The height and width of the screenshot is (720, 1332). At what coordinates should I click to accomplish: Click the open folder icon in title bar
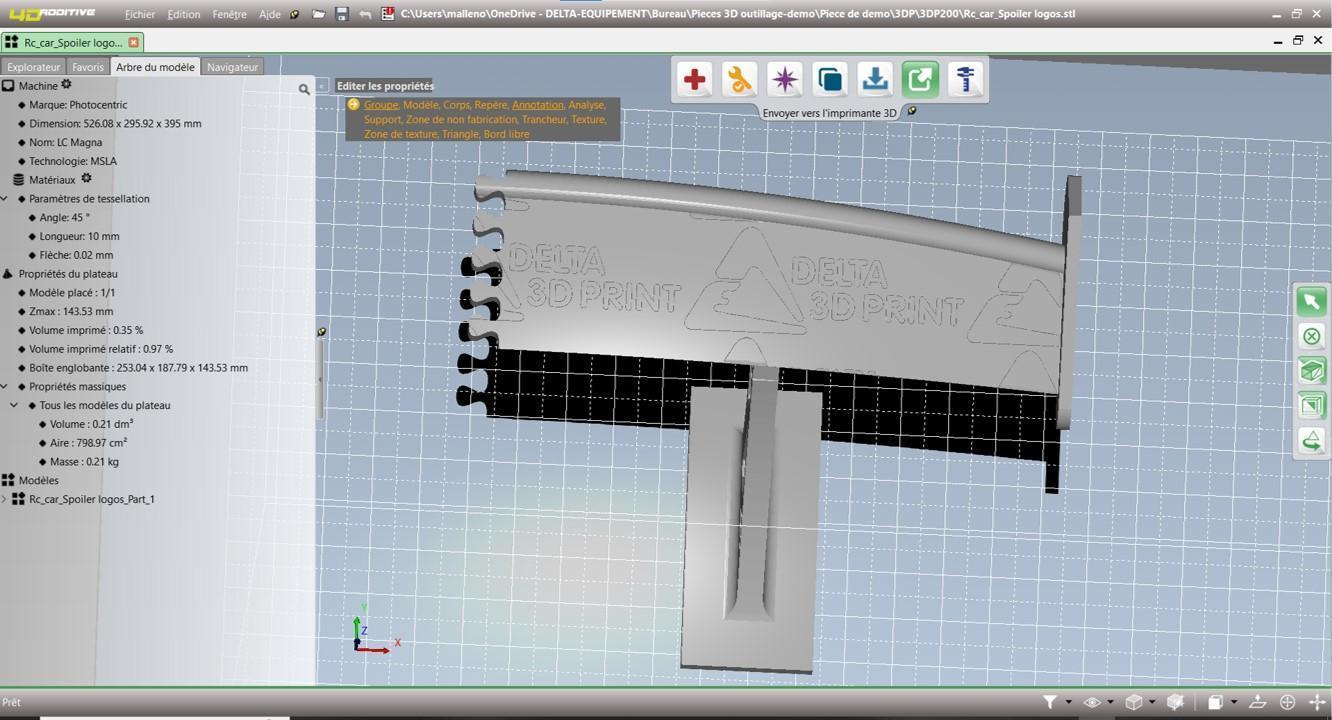[x=318, y=14]
